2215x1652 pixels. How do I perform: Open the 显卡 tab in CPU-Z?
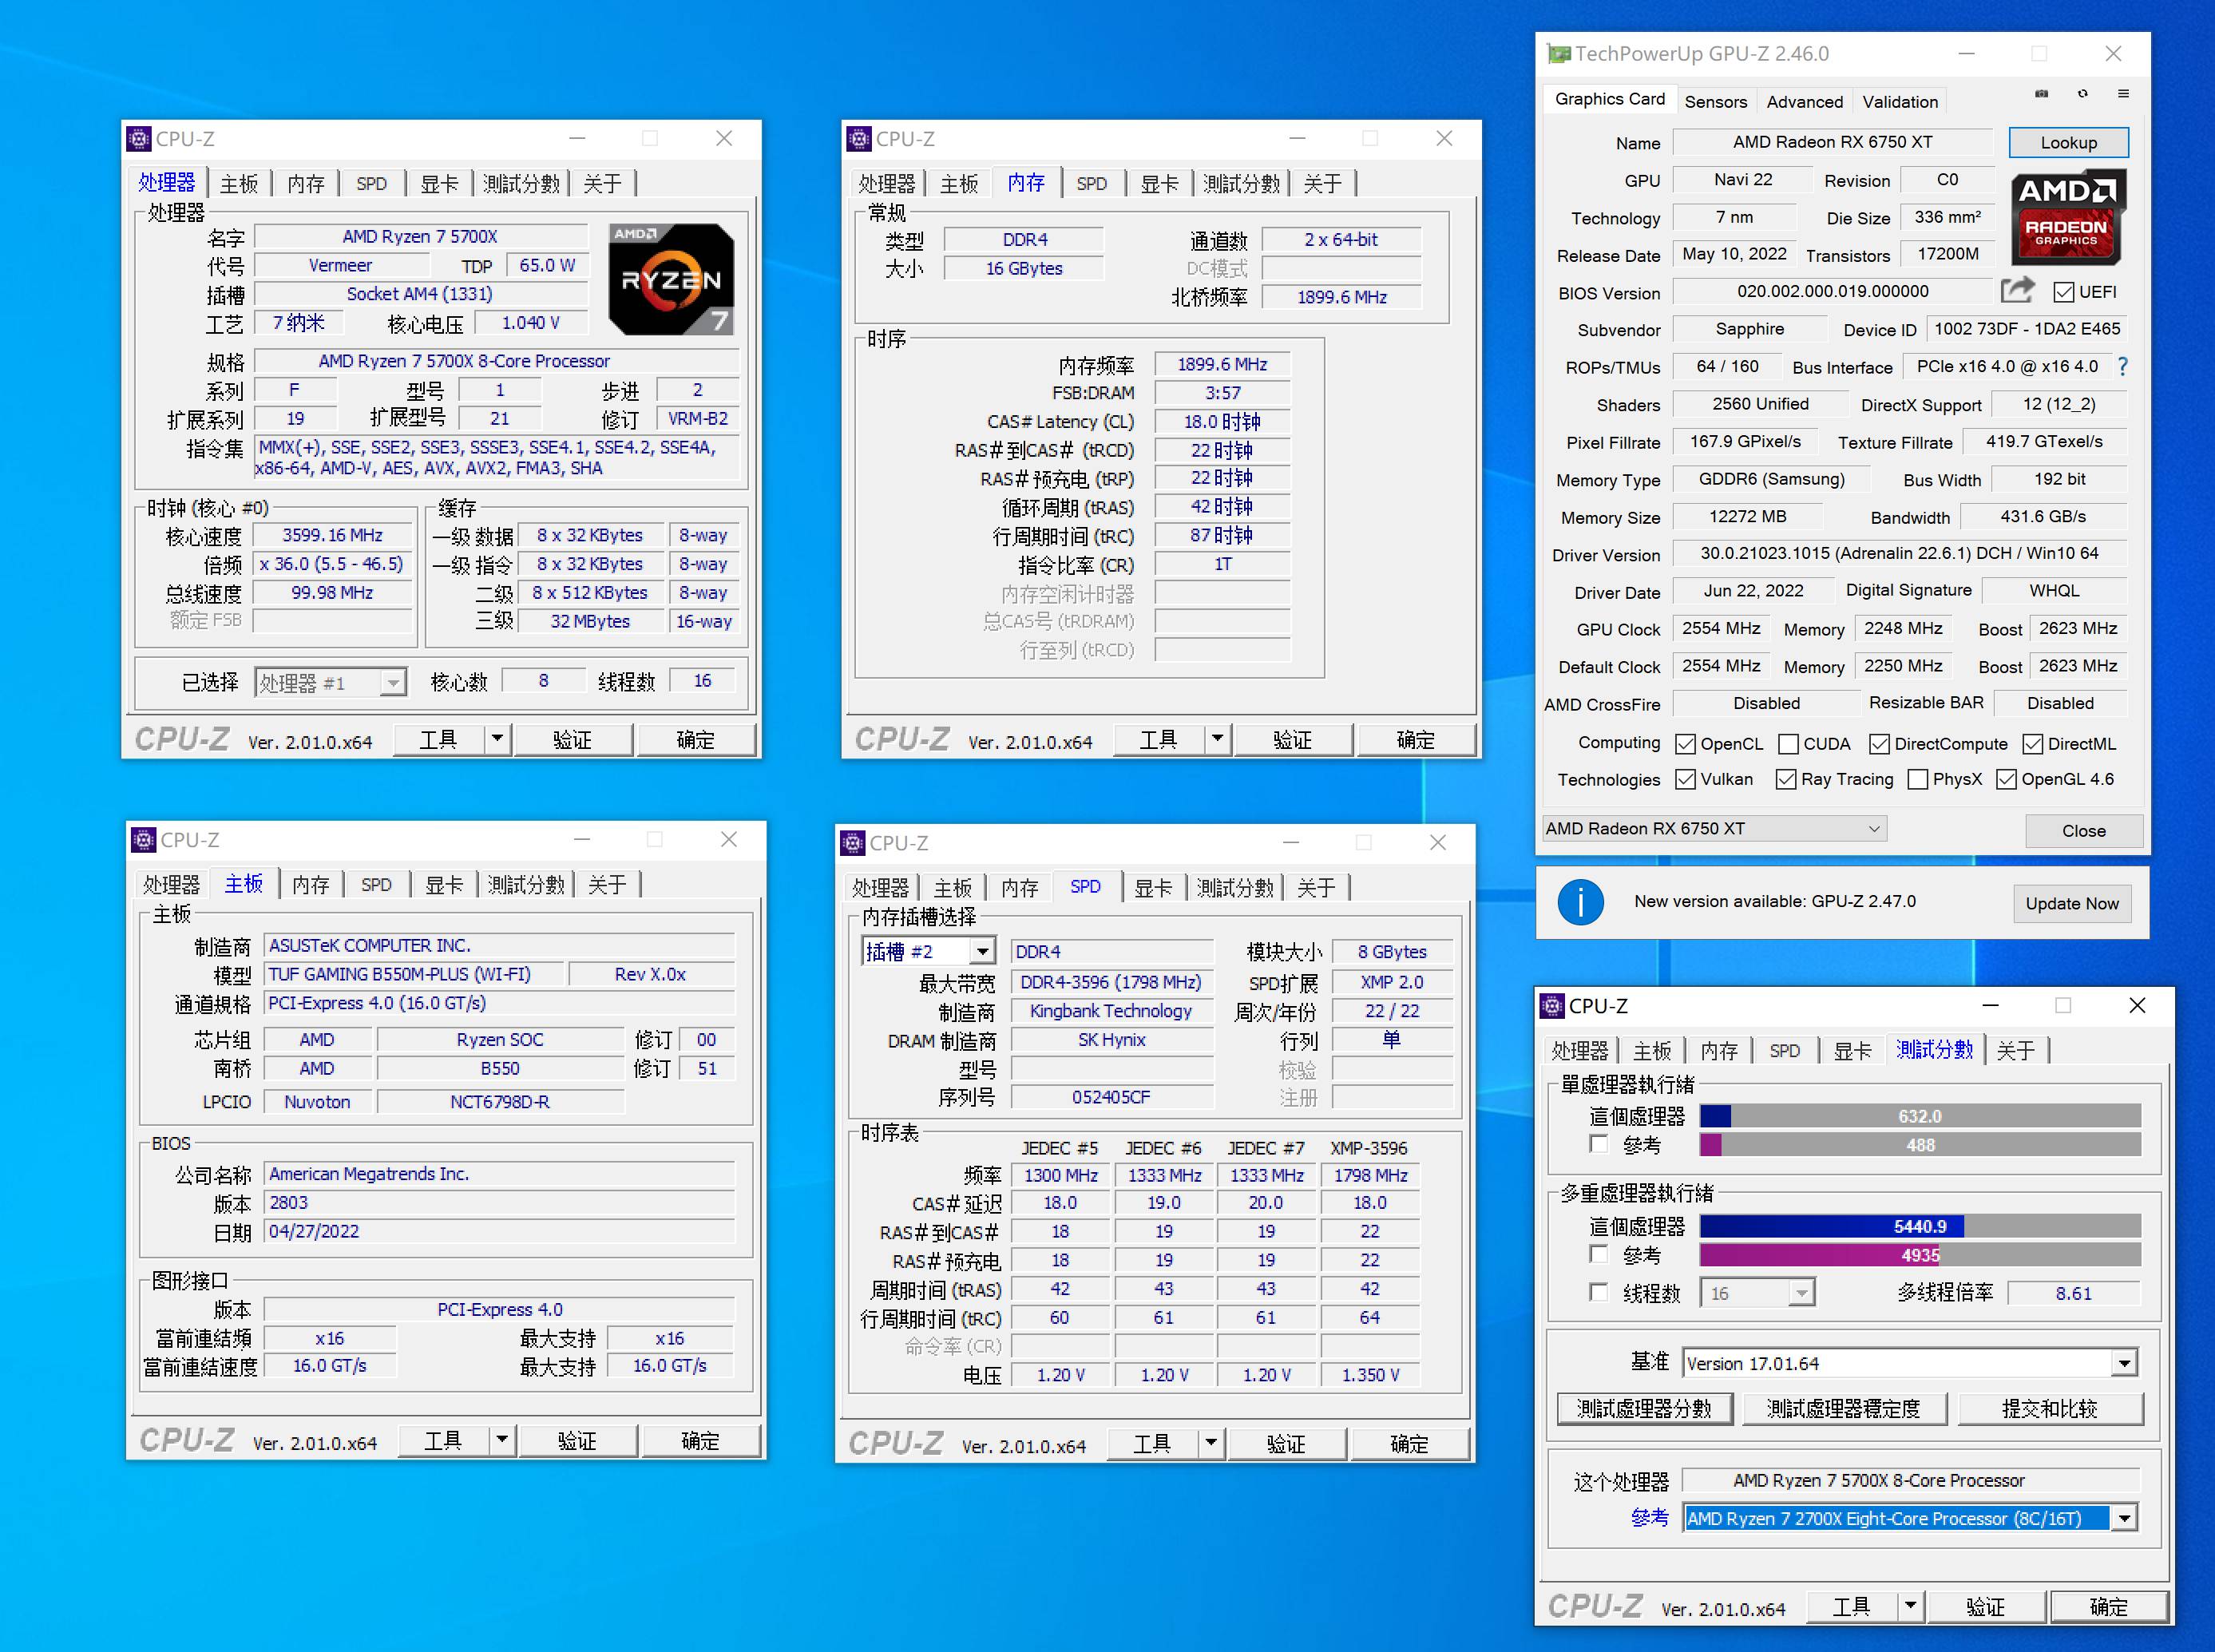point(440,183)
